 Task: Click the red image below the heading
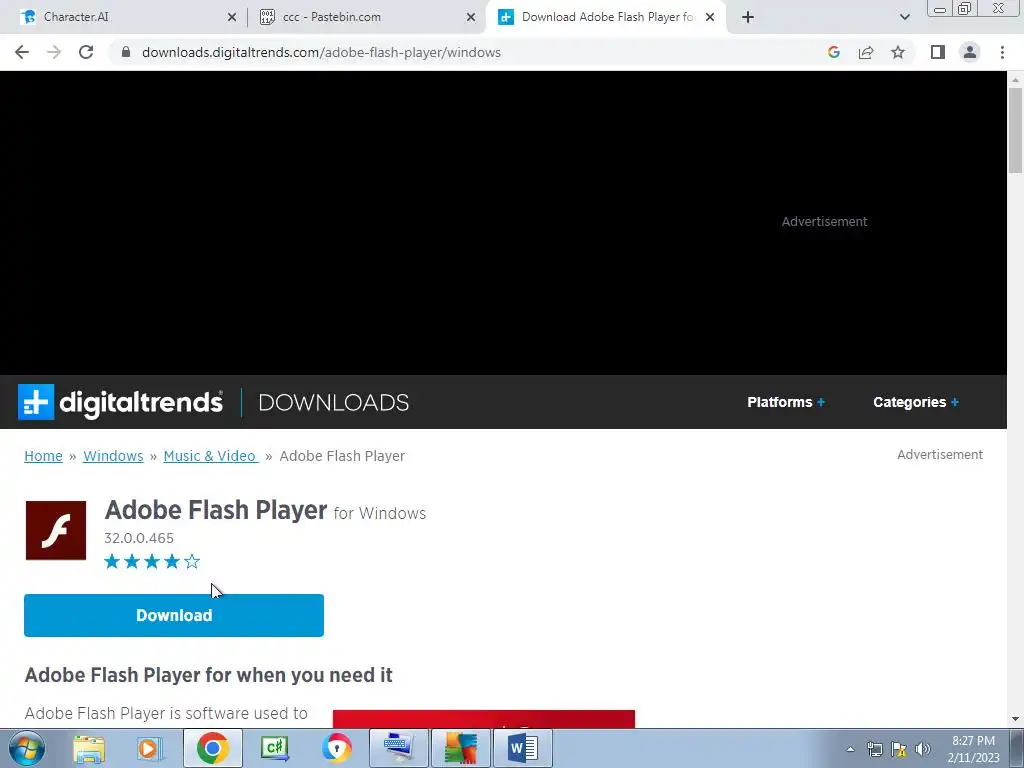pyautogui.click(x=483, y=718)
